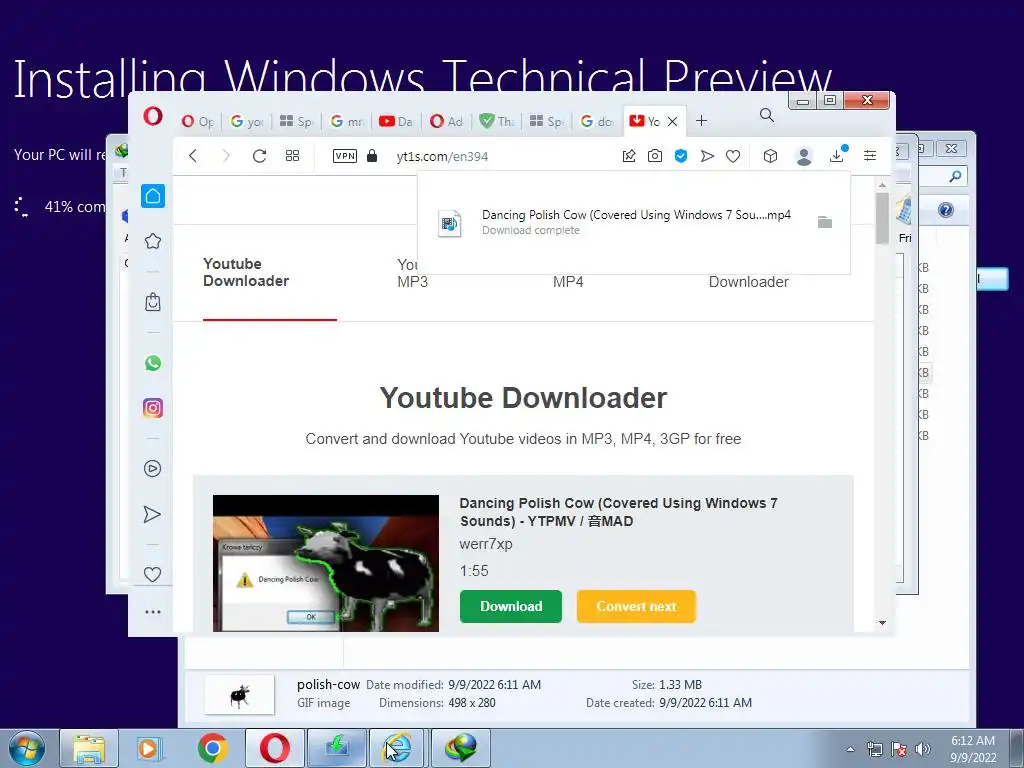Image resolution: width=1024 pixels, height=768 pixels.
Task: Click the channel name werr7xp
Action: 486,544
